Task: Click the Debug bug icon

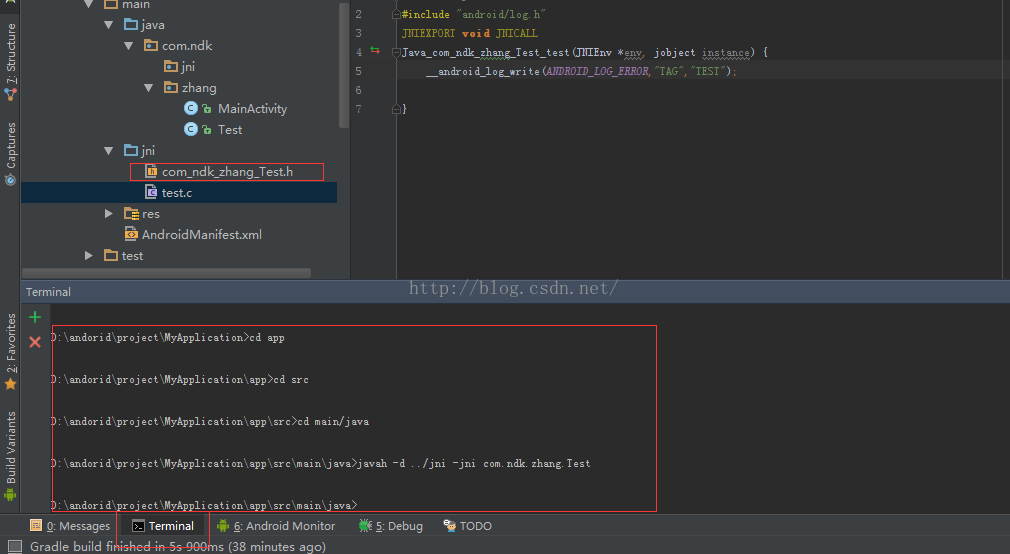Action: point(365,526)
